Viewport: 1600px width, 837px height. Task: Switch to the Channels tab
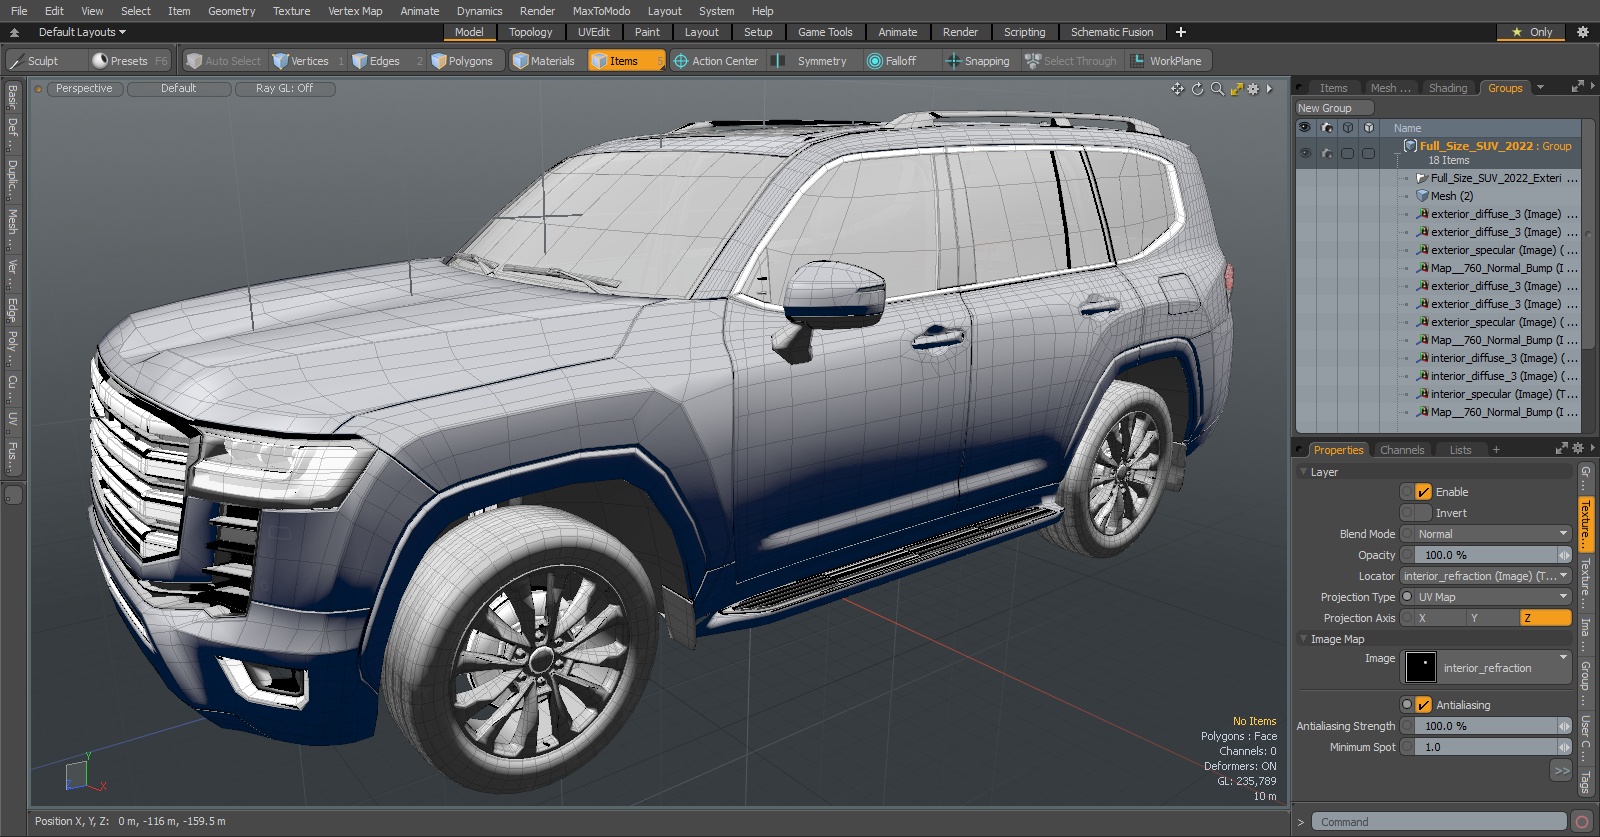pyautogui.click(x=1401, y=450)
